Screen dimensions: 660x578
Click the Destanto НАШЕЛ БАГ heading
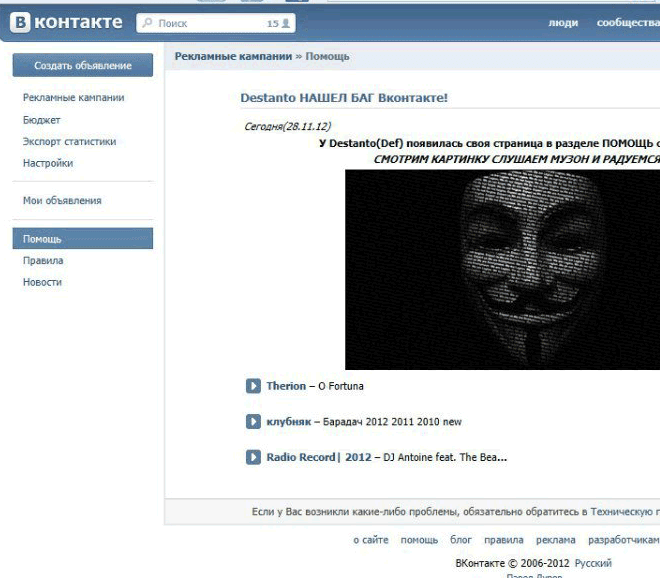coord(344,98)
